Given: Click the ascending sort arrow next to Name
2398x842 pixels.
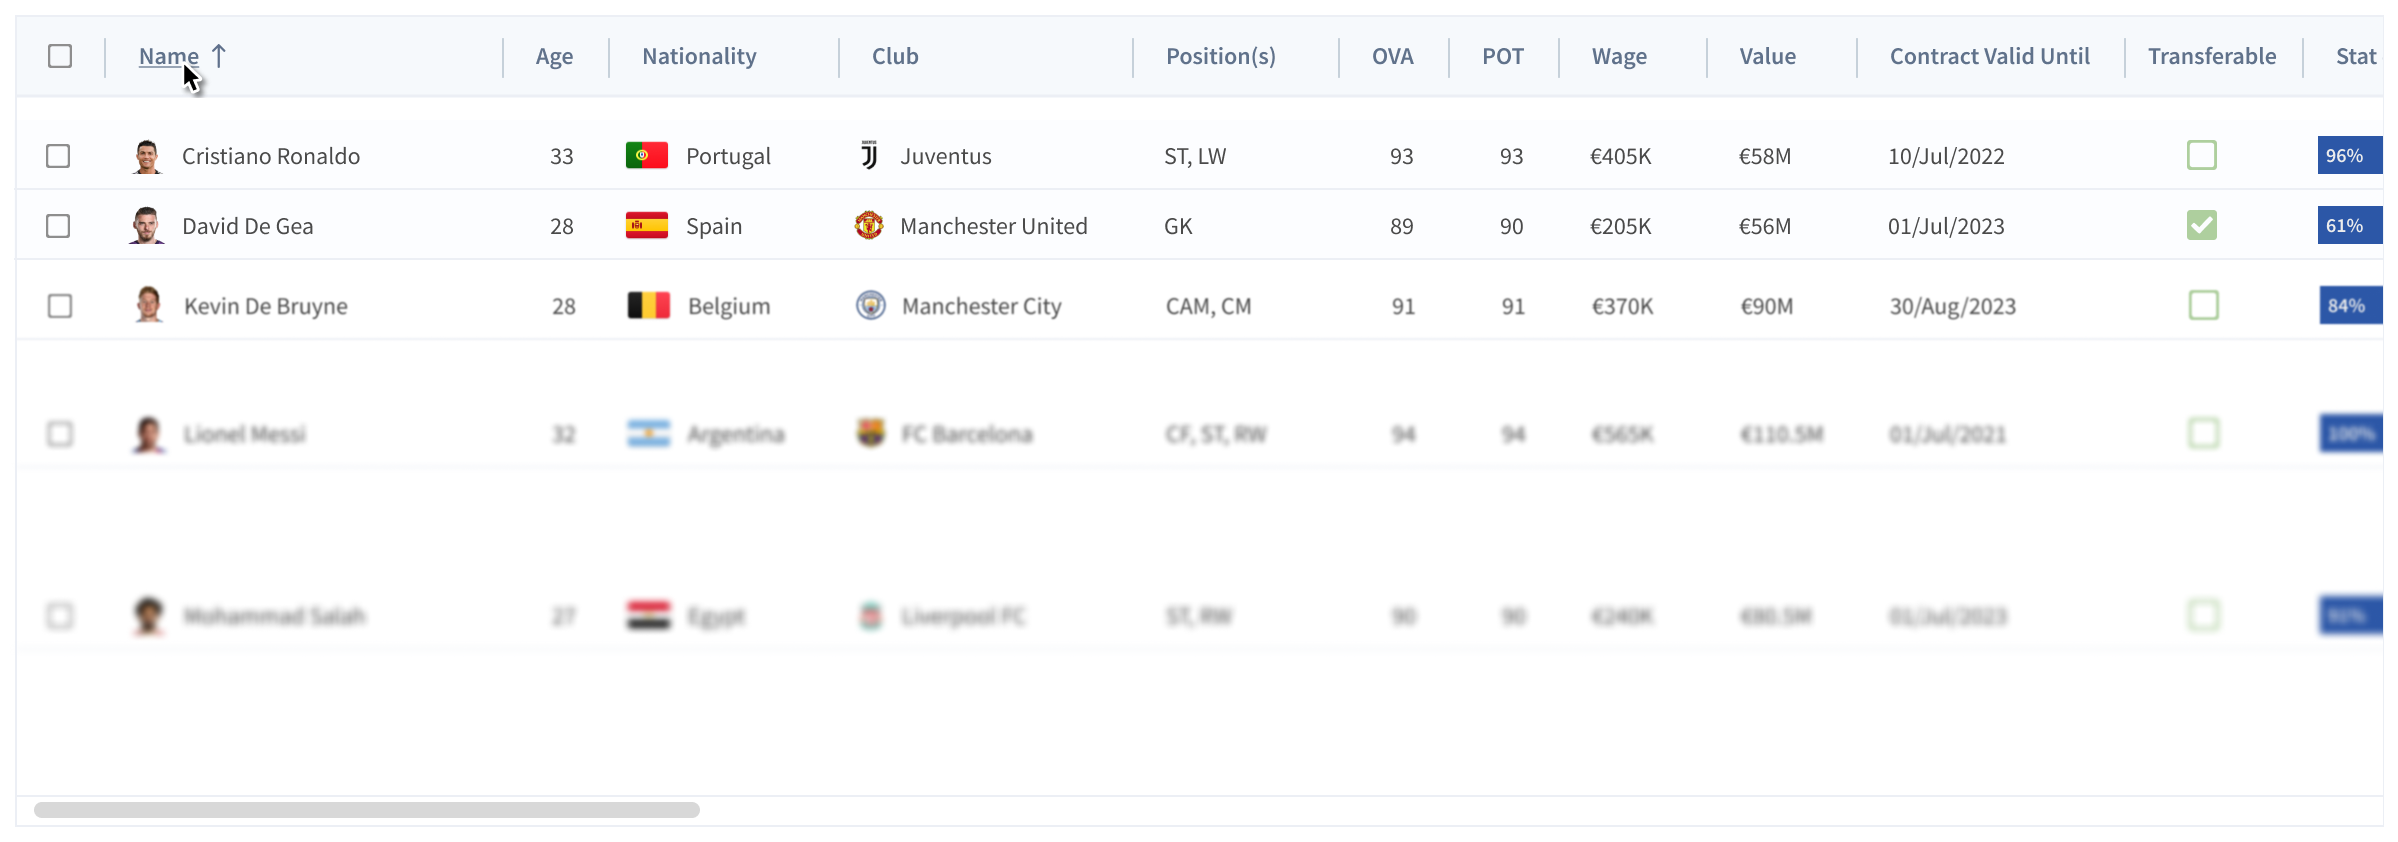Looking at the screenshot, I should tap(219, 56).
